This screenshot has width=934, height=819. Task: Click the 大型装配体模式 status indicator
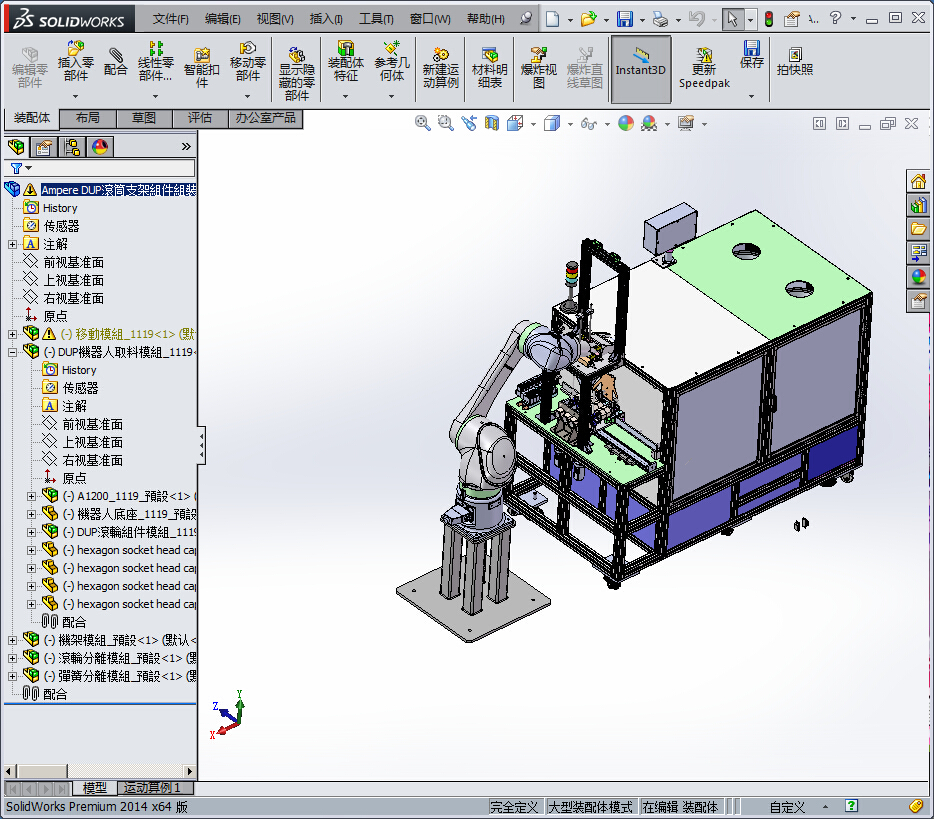[590, 807]
